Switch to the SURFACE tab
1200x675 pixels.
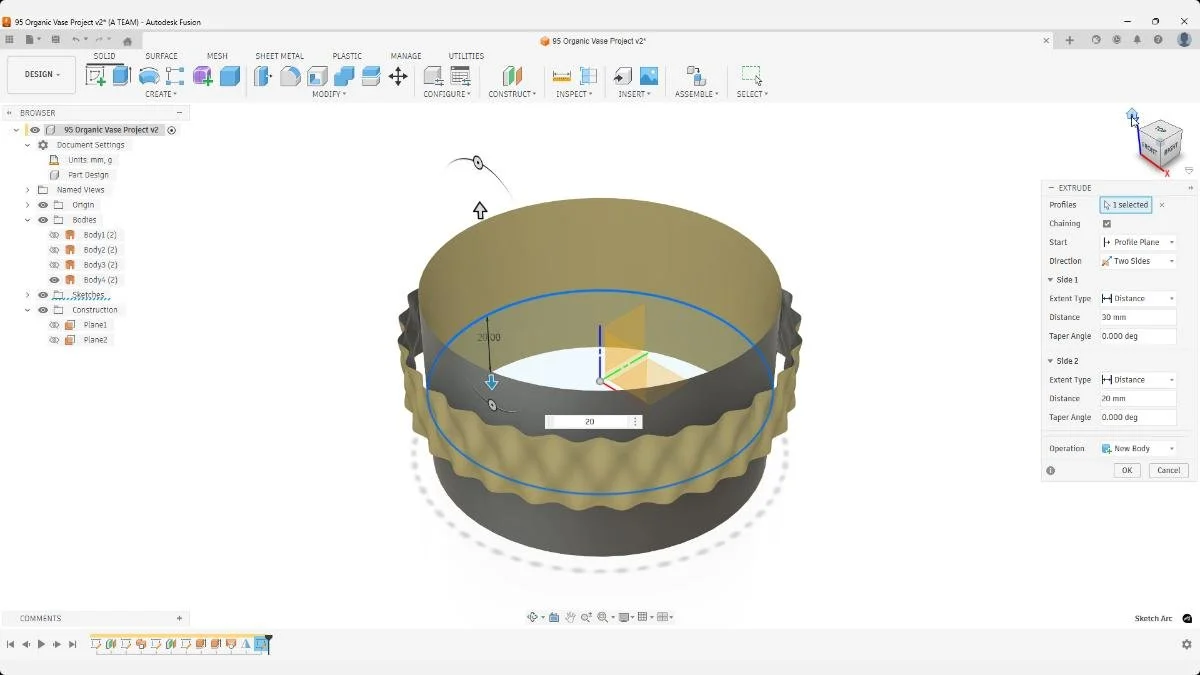(x=162, y=56)
